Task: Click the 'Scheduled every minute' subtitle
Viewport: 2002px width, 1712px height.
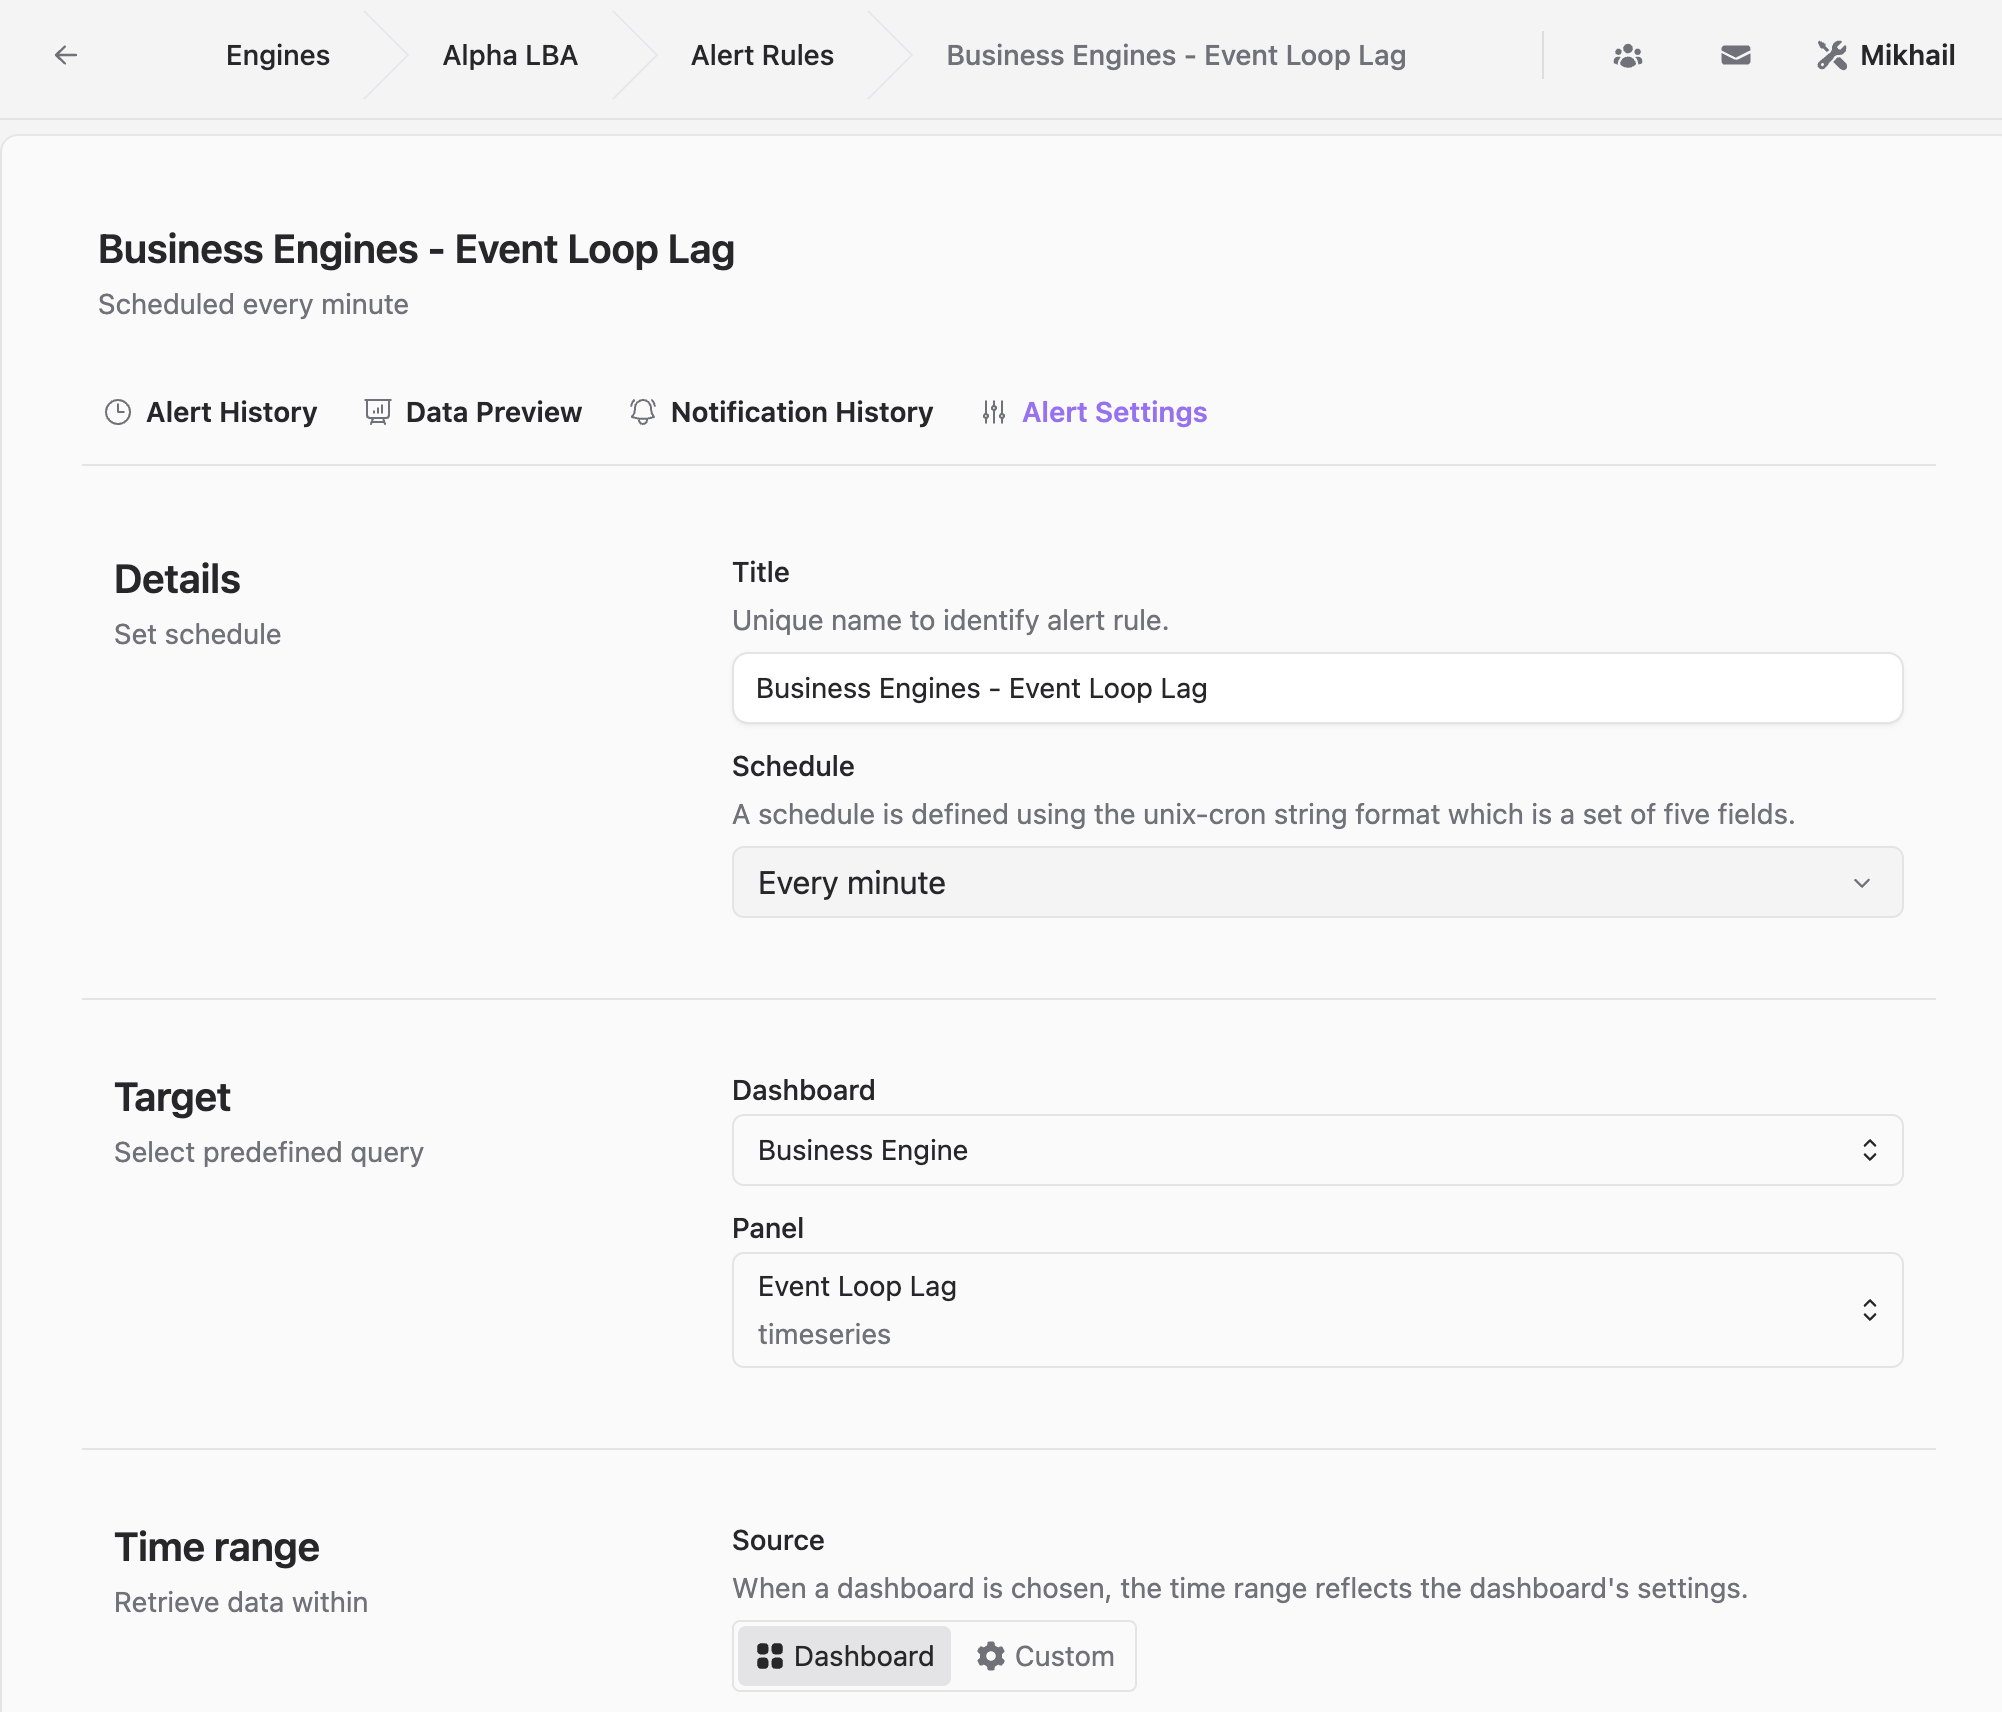Action: coord(253,304)
